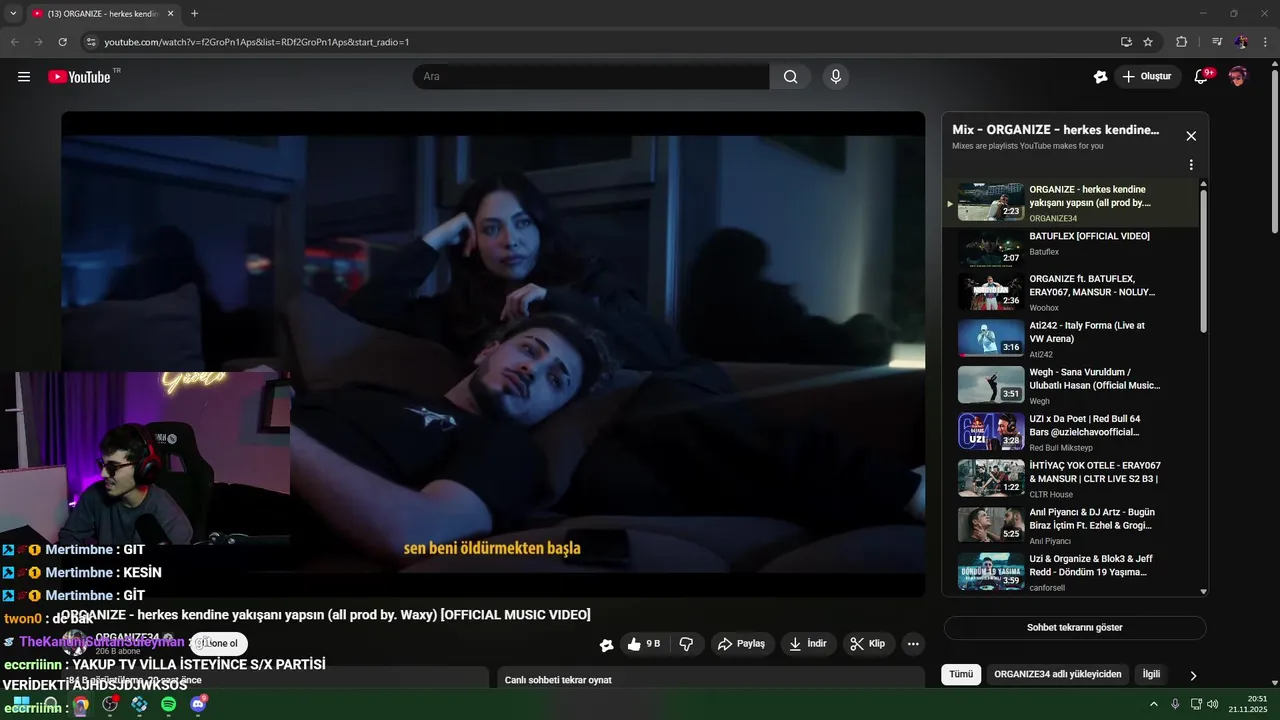Click the sparkle icon beside Oluştur
The height and width of the screenshot is (720, 1280).
tap(1100, 77)
